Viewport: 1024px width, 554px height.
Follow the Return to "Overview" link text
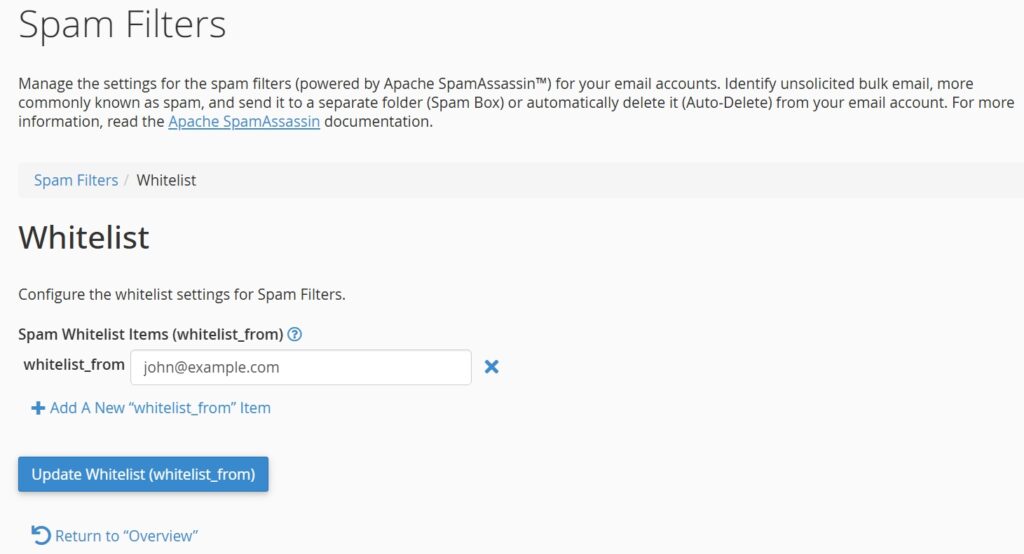pyautogui.click(x=126, y=536)
